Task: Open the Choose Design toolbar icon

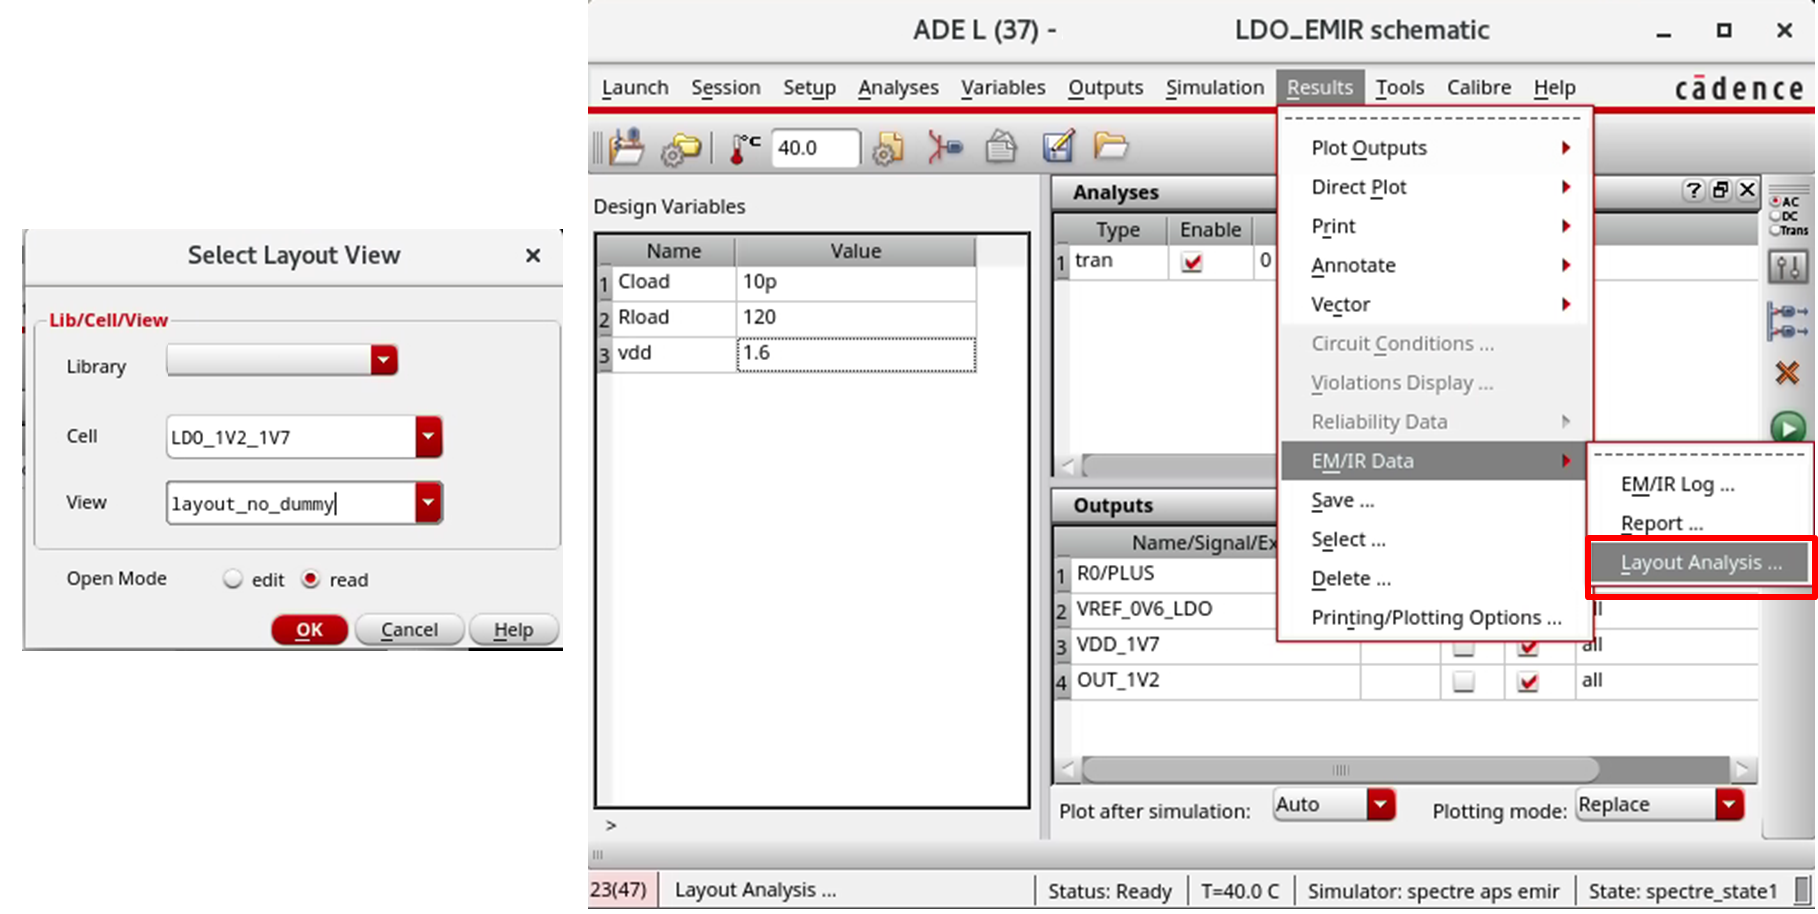Action: tap(627, 147)
